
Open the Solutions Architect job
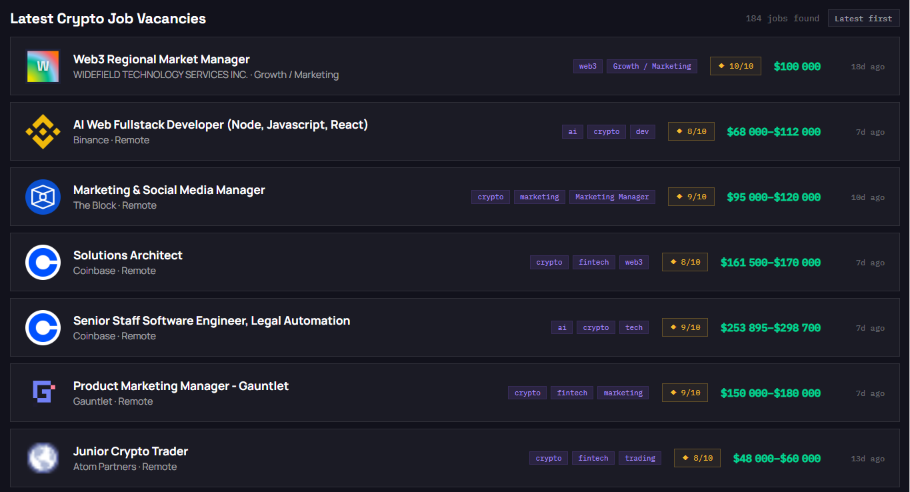(x=128, y=255)
